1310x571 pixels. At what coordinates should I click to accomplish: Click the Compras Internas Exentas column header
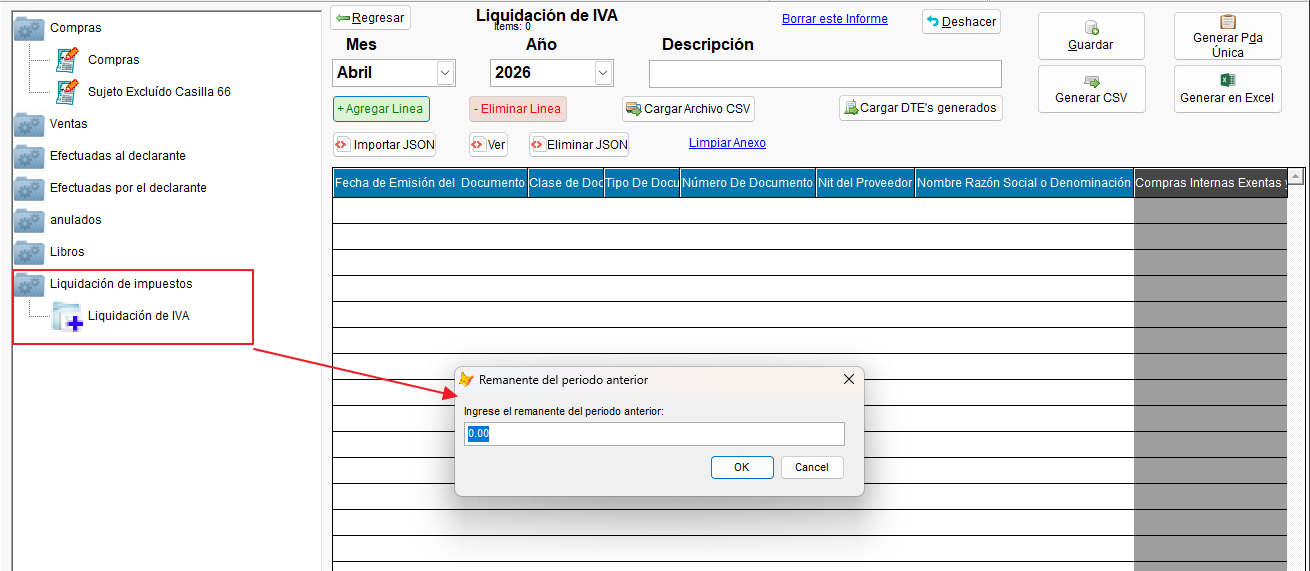tap(1210, 183)
